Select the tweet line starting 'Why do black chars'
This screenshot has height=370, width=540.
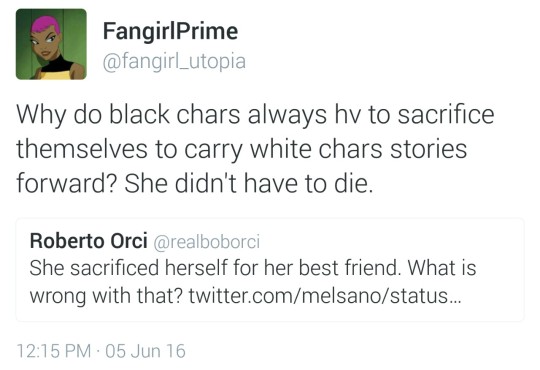click(255, 115)
